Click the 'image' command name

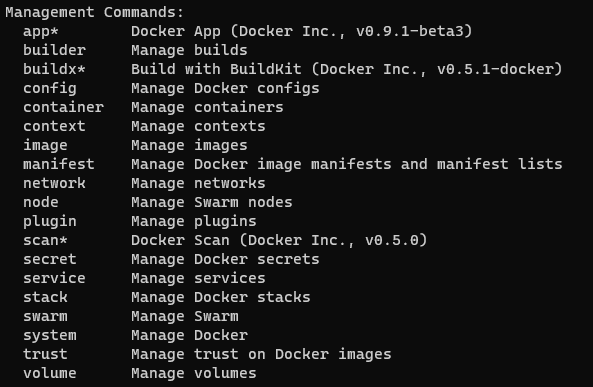coord(45,146)
